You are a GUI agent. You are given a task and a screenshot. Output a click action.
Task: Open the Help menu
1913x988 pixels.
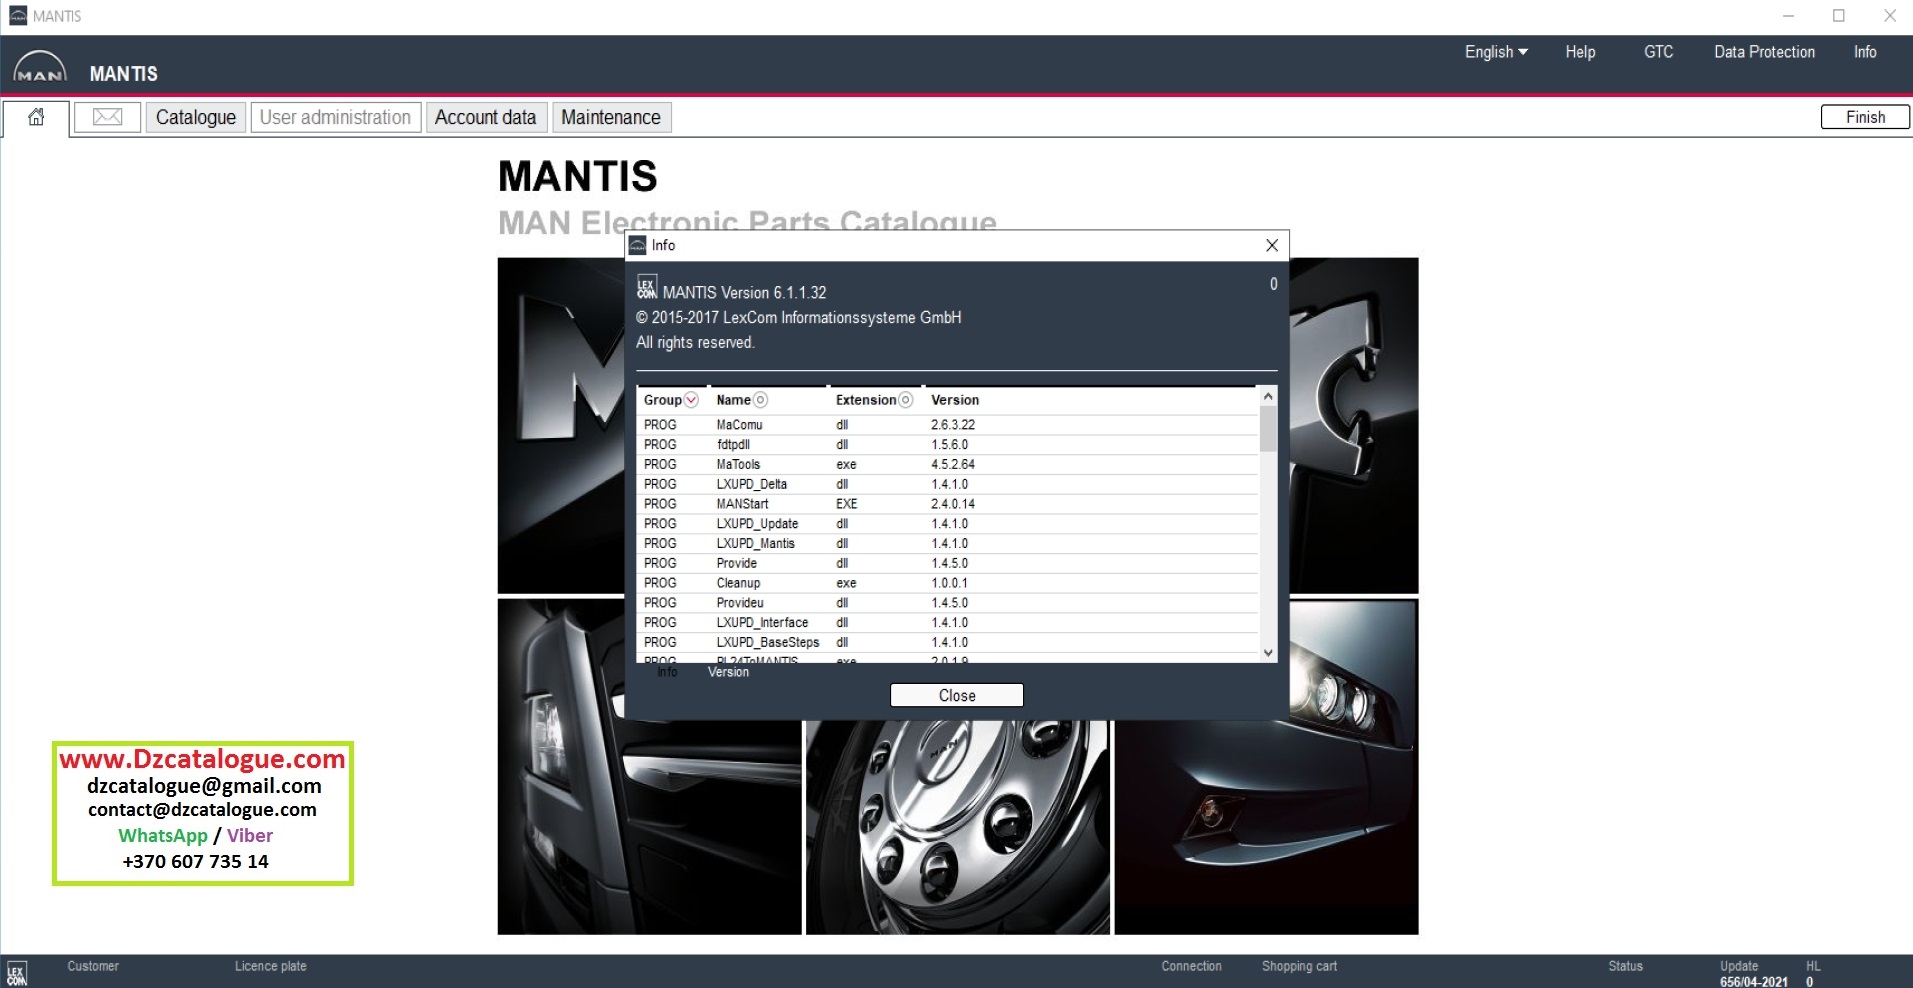point(1580,52)
